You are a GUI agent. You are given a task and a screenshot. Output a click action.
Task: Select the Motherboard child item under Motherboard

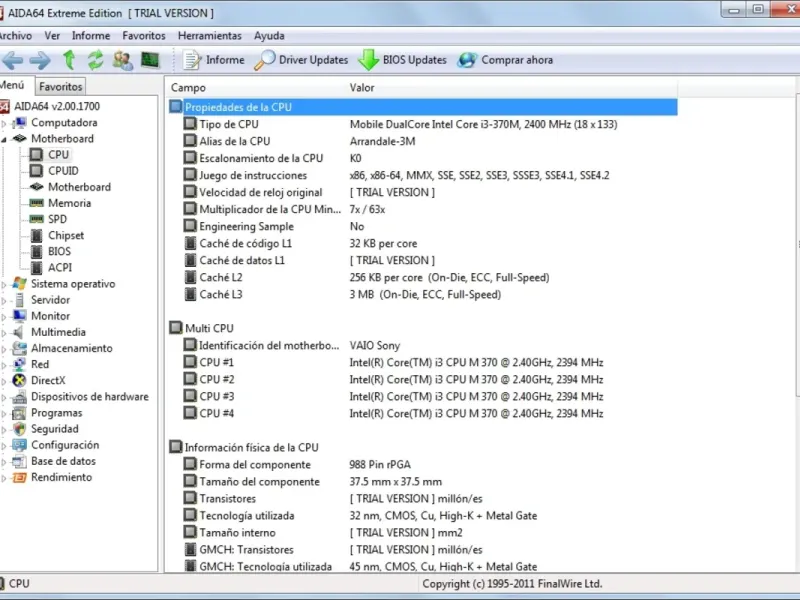[x=79, y=187]
